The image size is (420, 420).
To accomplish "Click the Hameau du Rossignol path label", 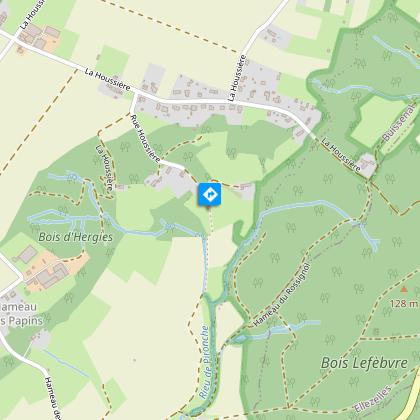I will click(282, 295).
